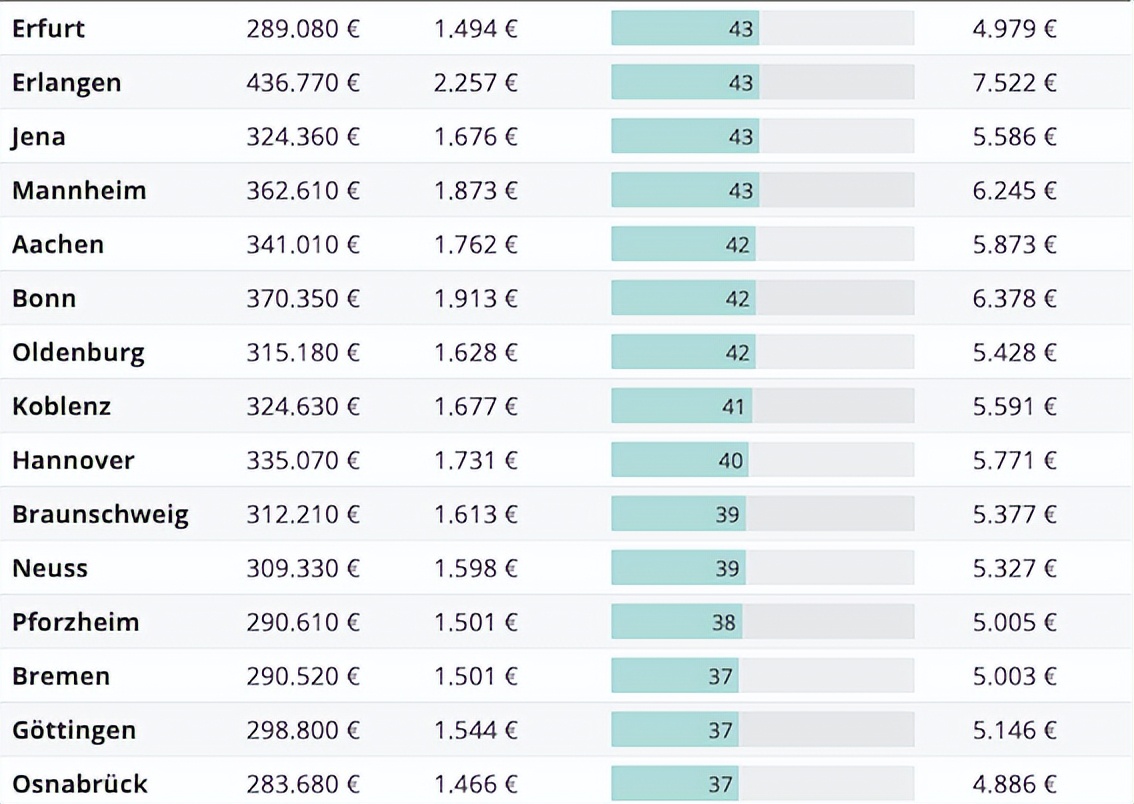Click the 436.770 € price cell

(x=303, y=82)
